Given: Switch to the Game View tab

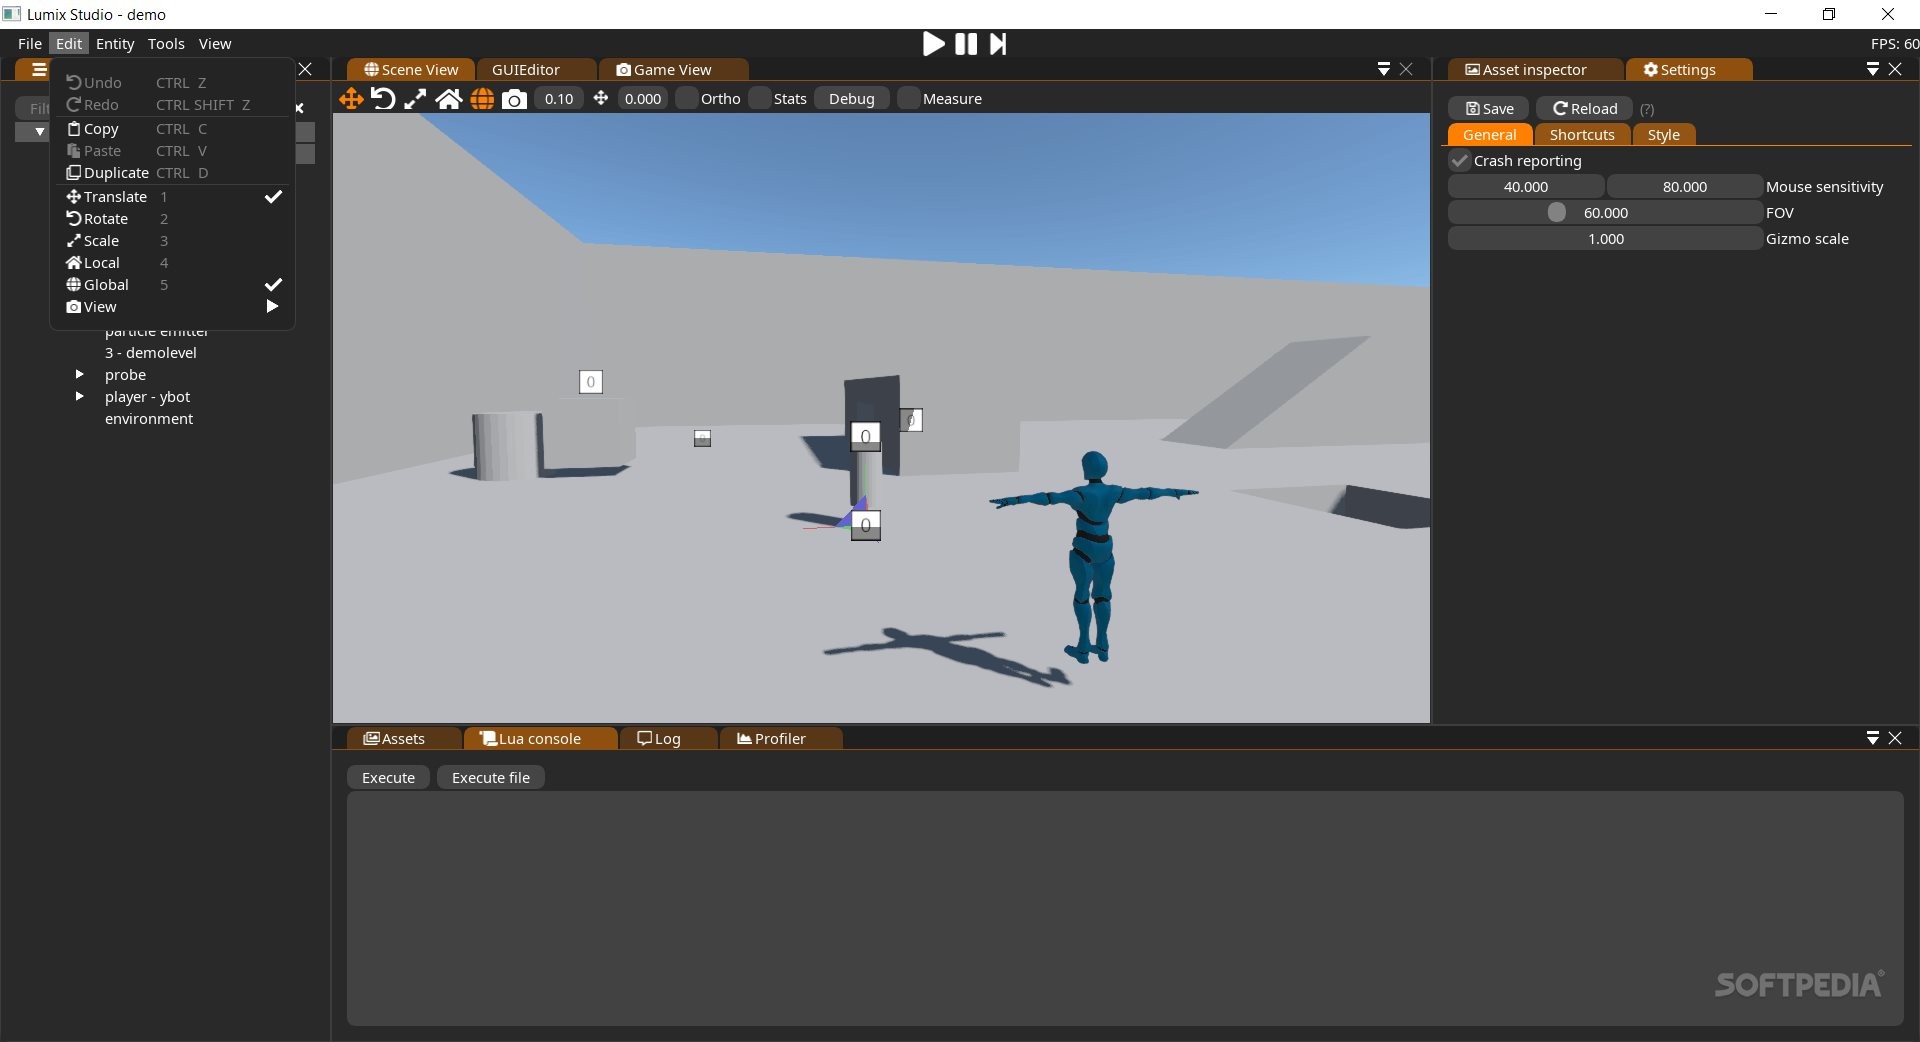Looking at the screenshot, I should [x=673, y=69].
